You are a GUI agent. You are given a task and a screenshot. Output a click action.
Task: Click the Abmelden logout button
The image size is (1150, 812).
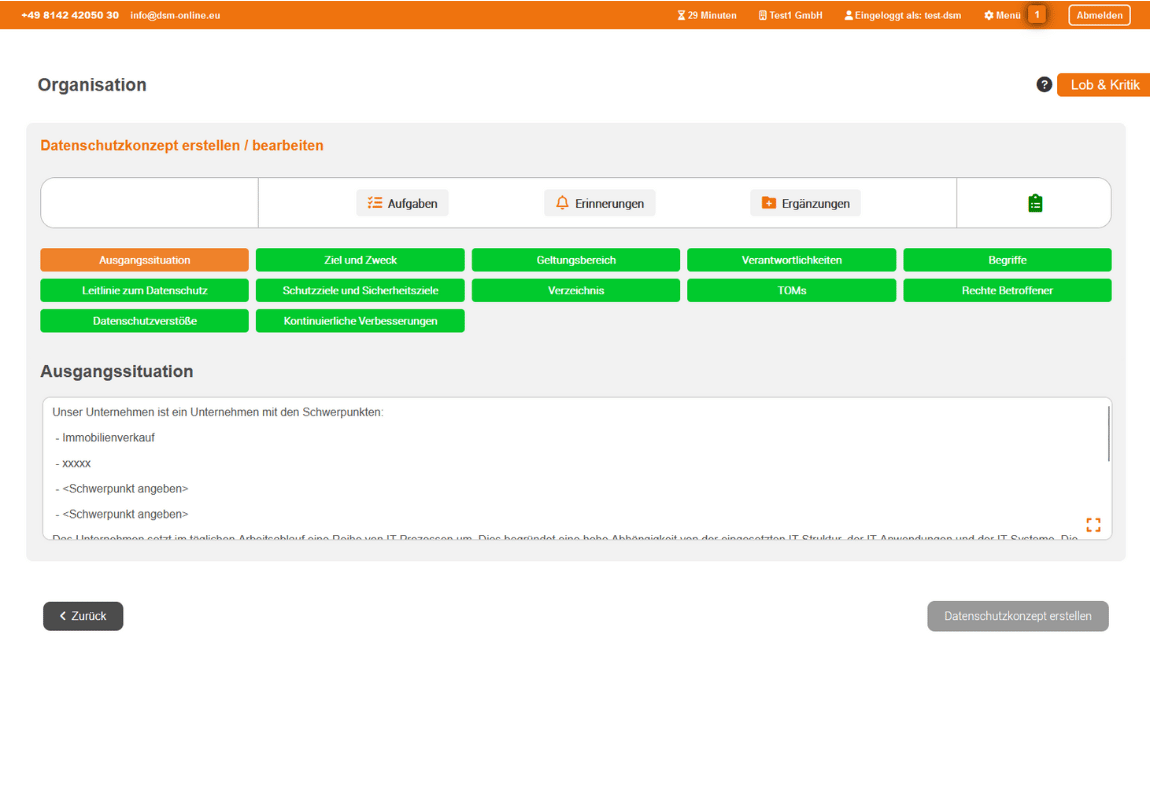click(1099, 15)
